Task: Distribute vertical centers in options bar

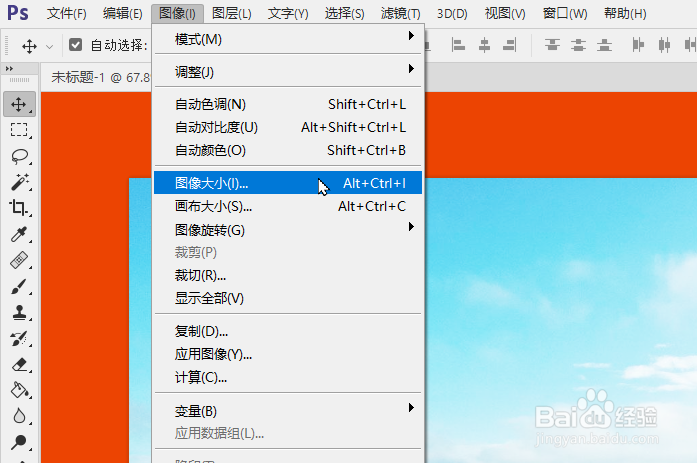Action: click(x=578, y=45)
